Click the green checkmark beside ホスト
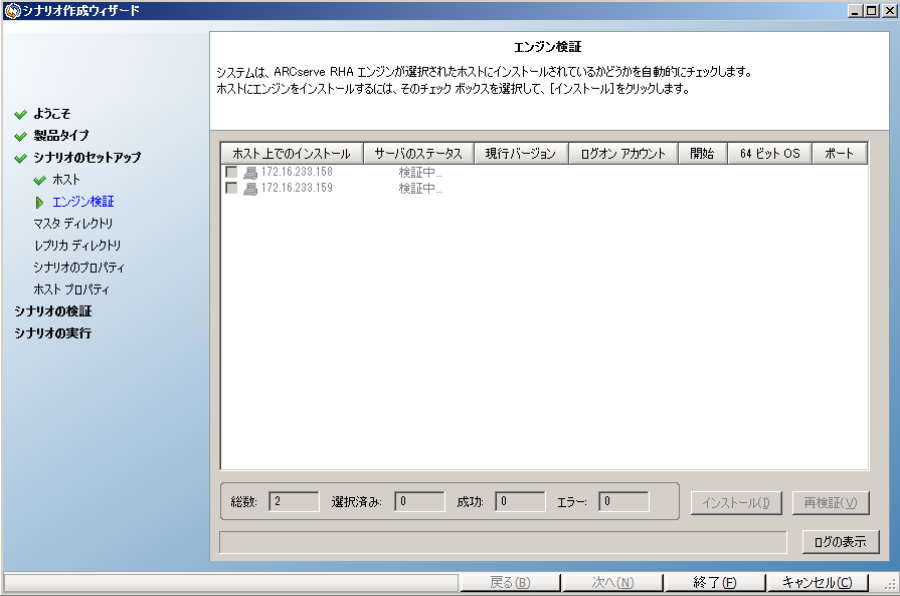Viewport: 900px width, 596px height. coord(40,180)
